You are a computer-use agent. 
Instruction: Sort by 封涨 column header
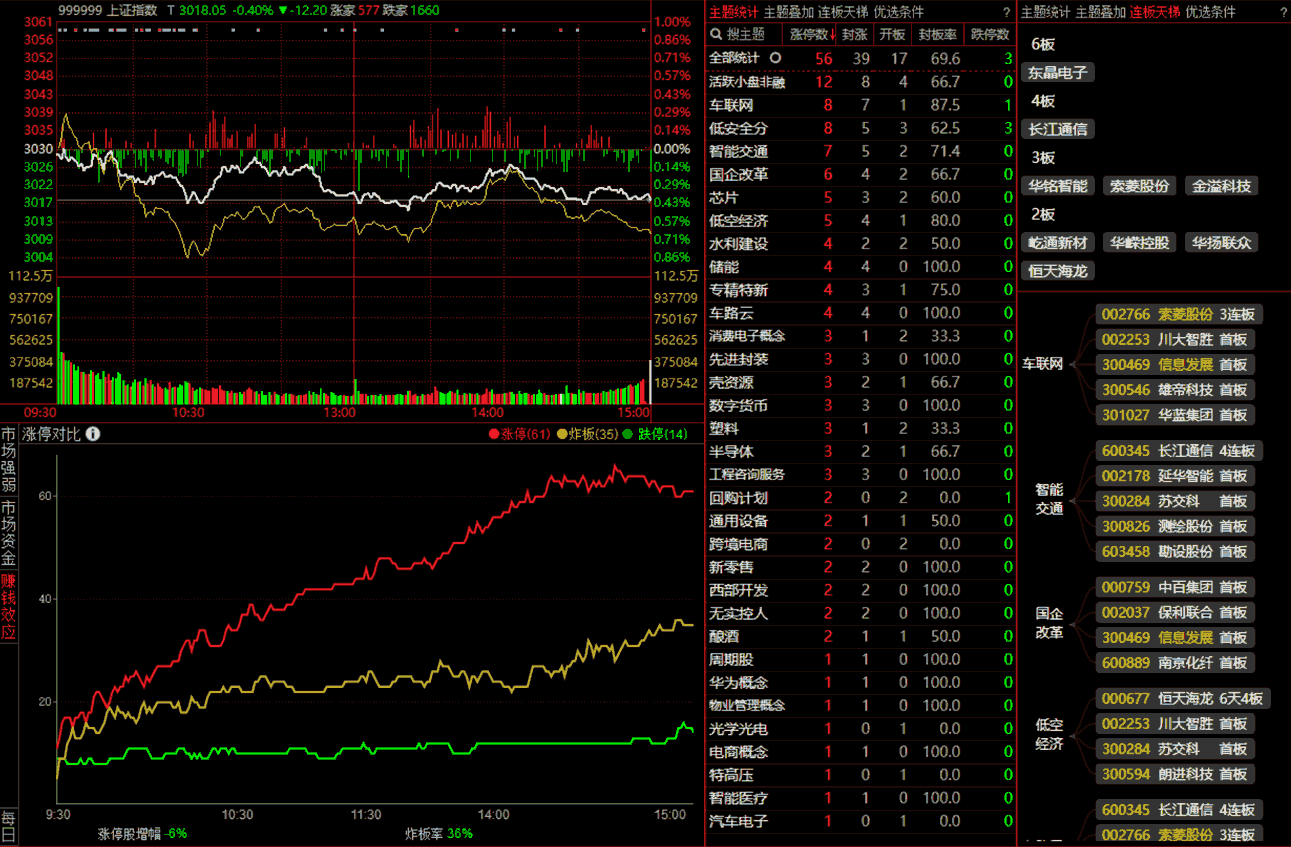(854, 34)
